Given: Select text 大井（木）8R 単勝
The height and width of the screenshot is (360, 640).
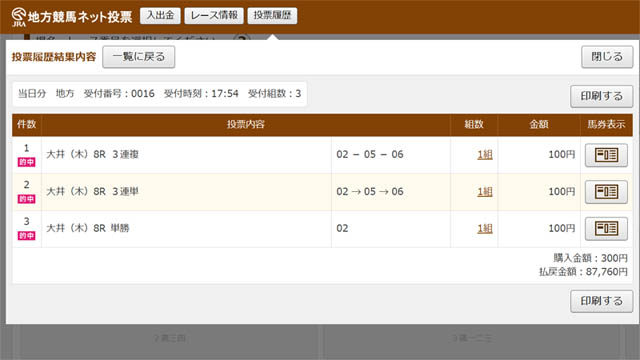Looking at the screenshot, I should 88,228.
